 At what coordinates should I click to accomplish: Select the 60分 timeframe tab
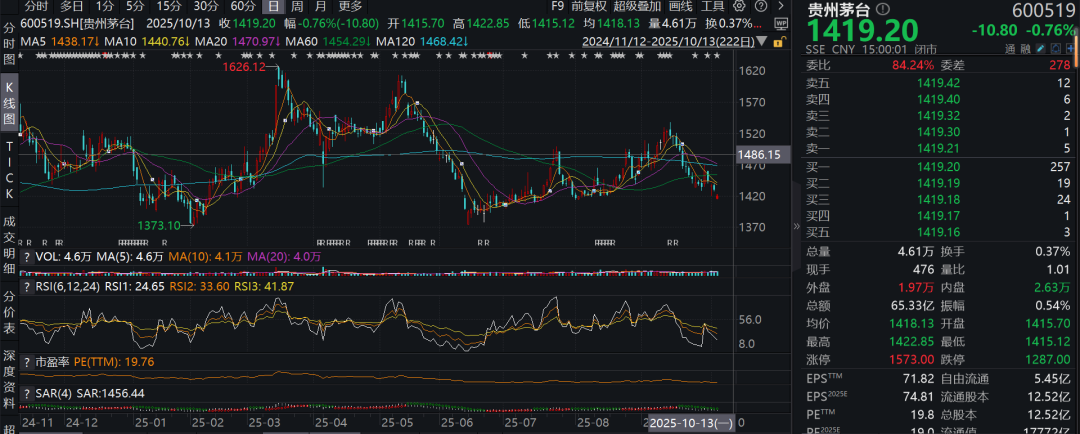(x=241, y=6)
